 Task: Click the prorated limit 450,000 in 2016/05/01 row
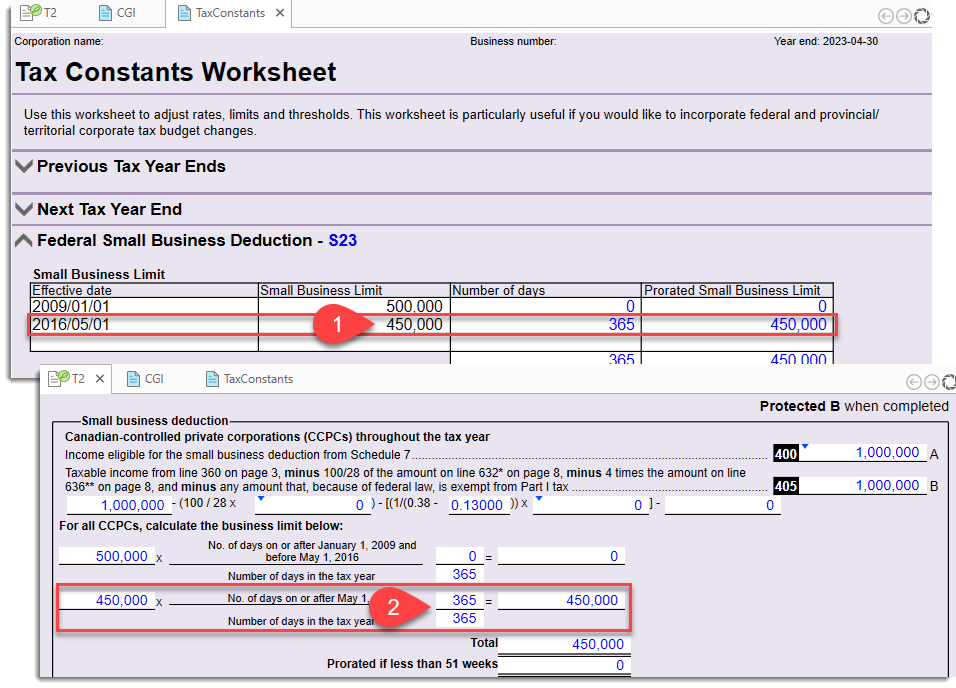738,324
